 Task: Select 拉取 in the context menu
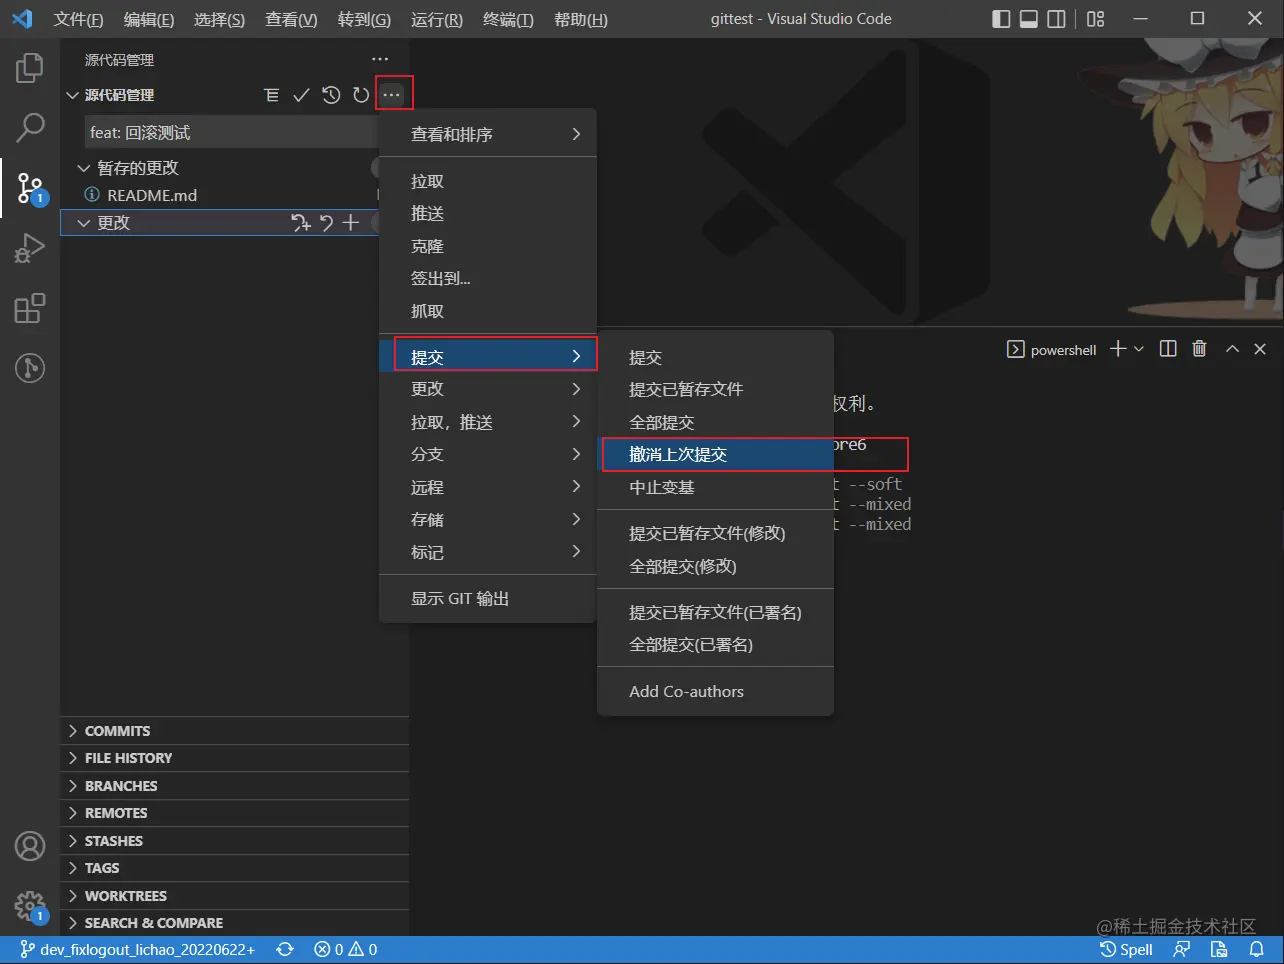click(x=488, y=181)
